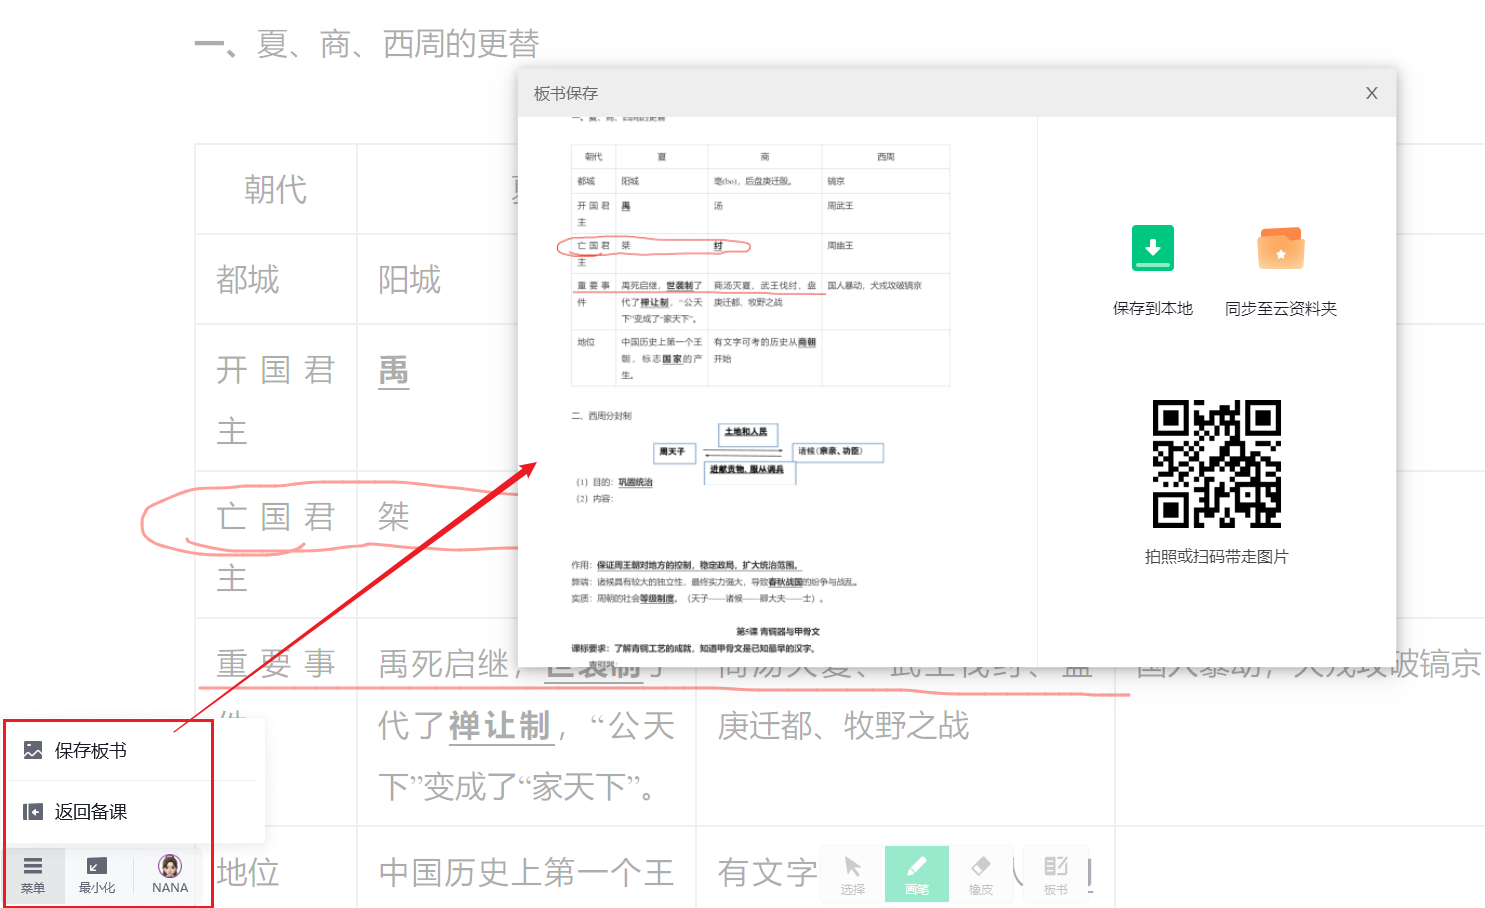Click the text 中国历史上第一个王

(x=526, y=873)
